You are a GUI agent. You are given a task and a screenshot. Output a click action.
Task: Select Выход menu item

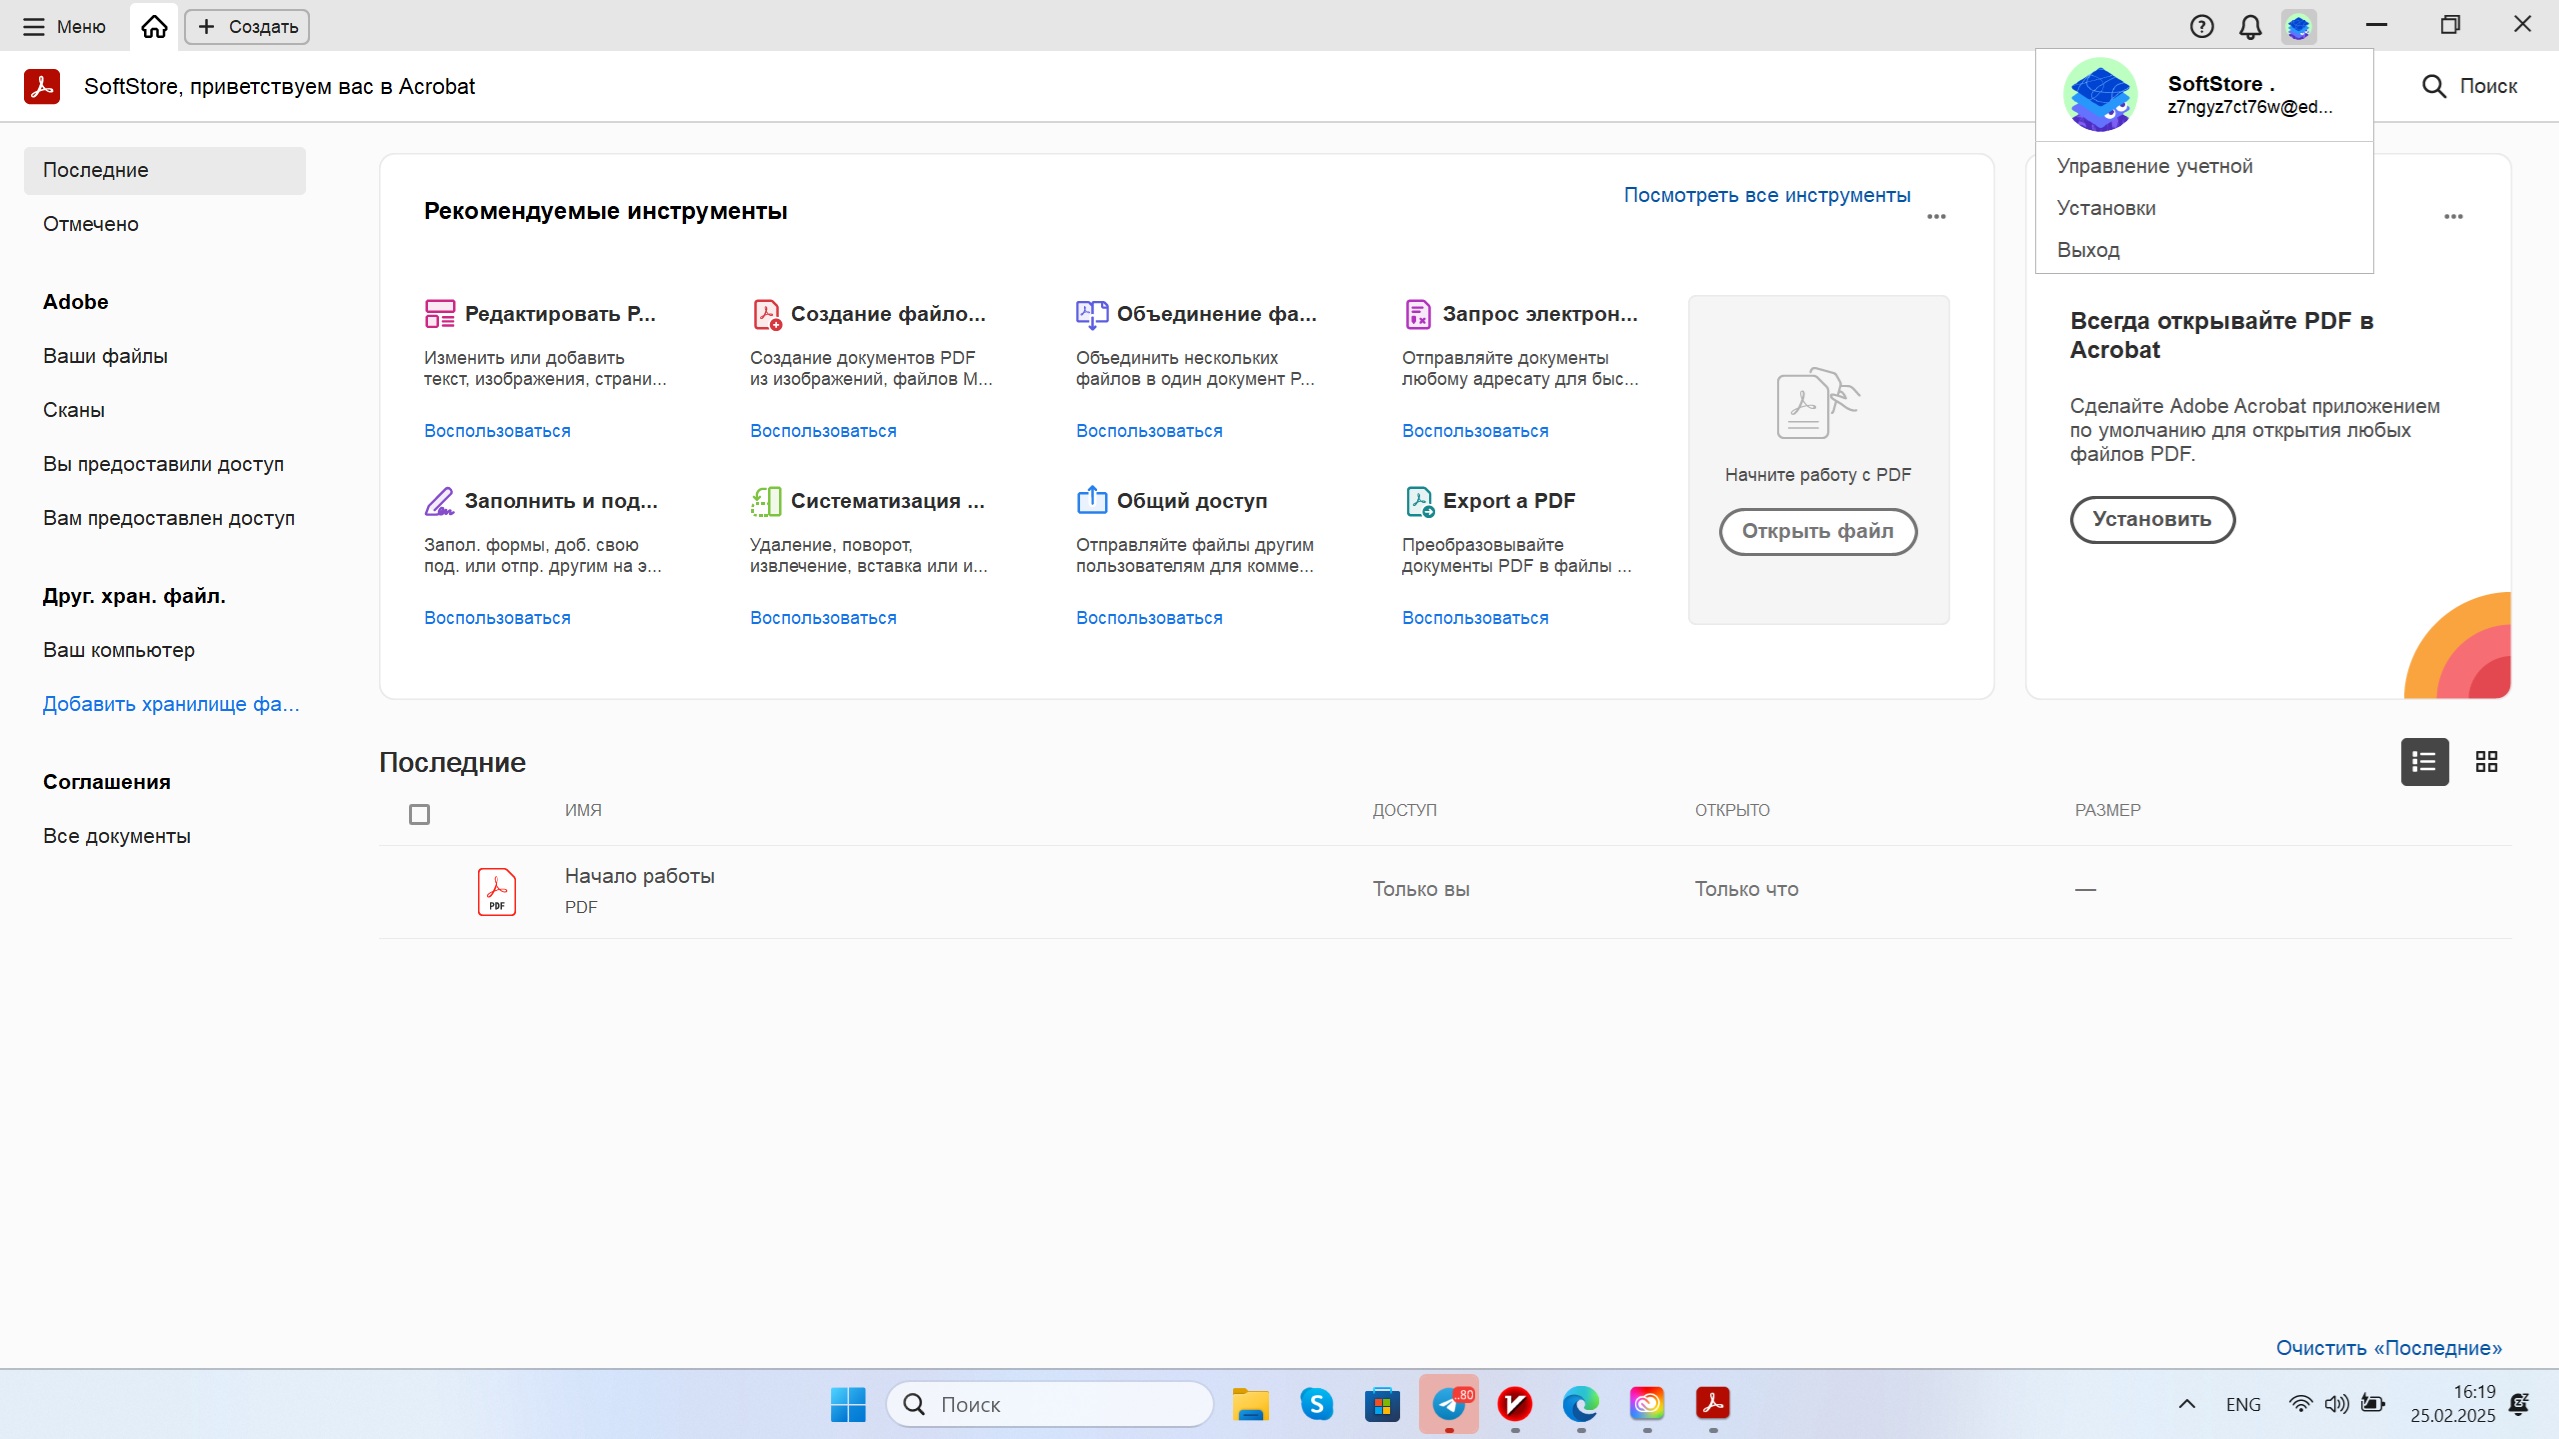[x=2088, y=250]
